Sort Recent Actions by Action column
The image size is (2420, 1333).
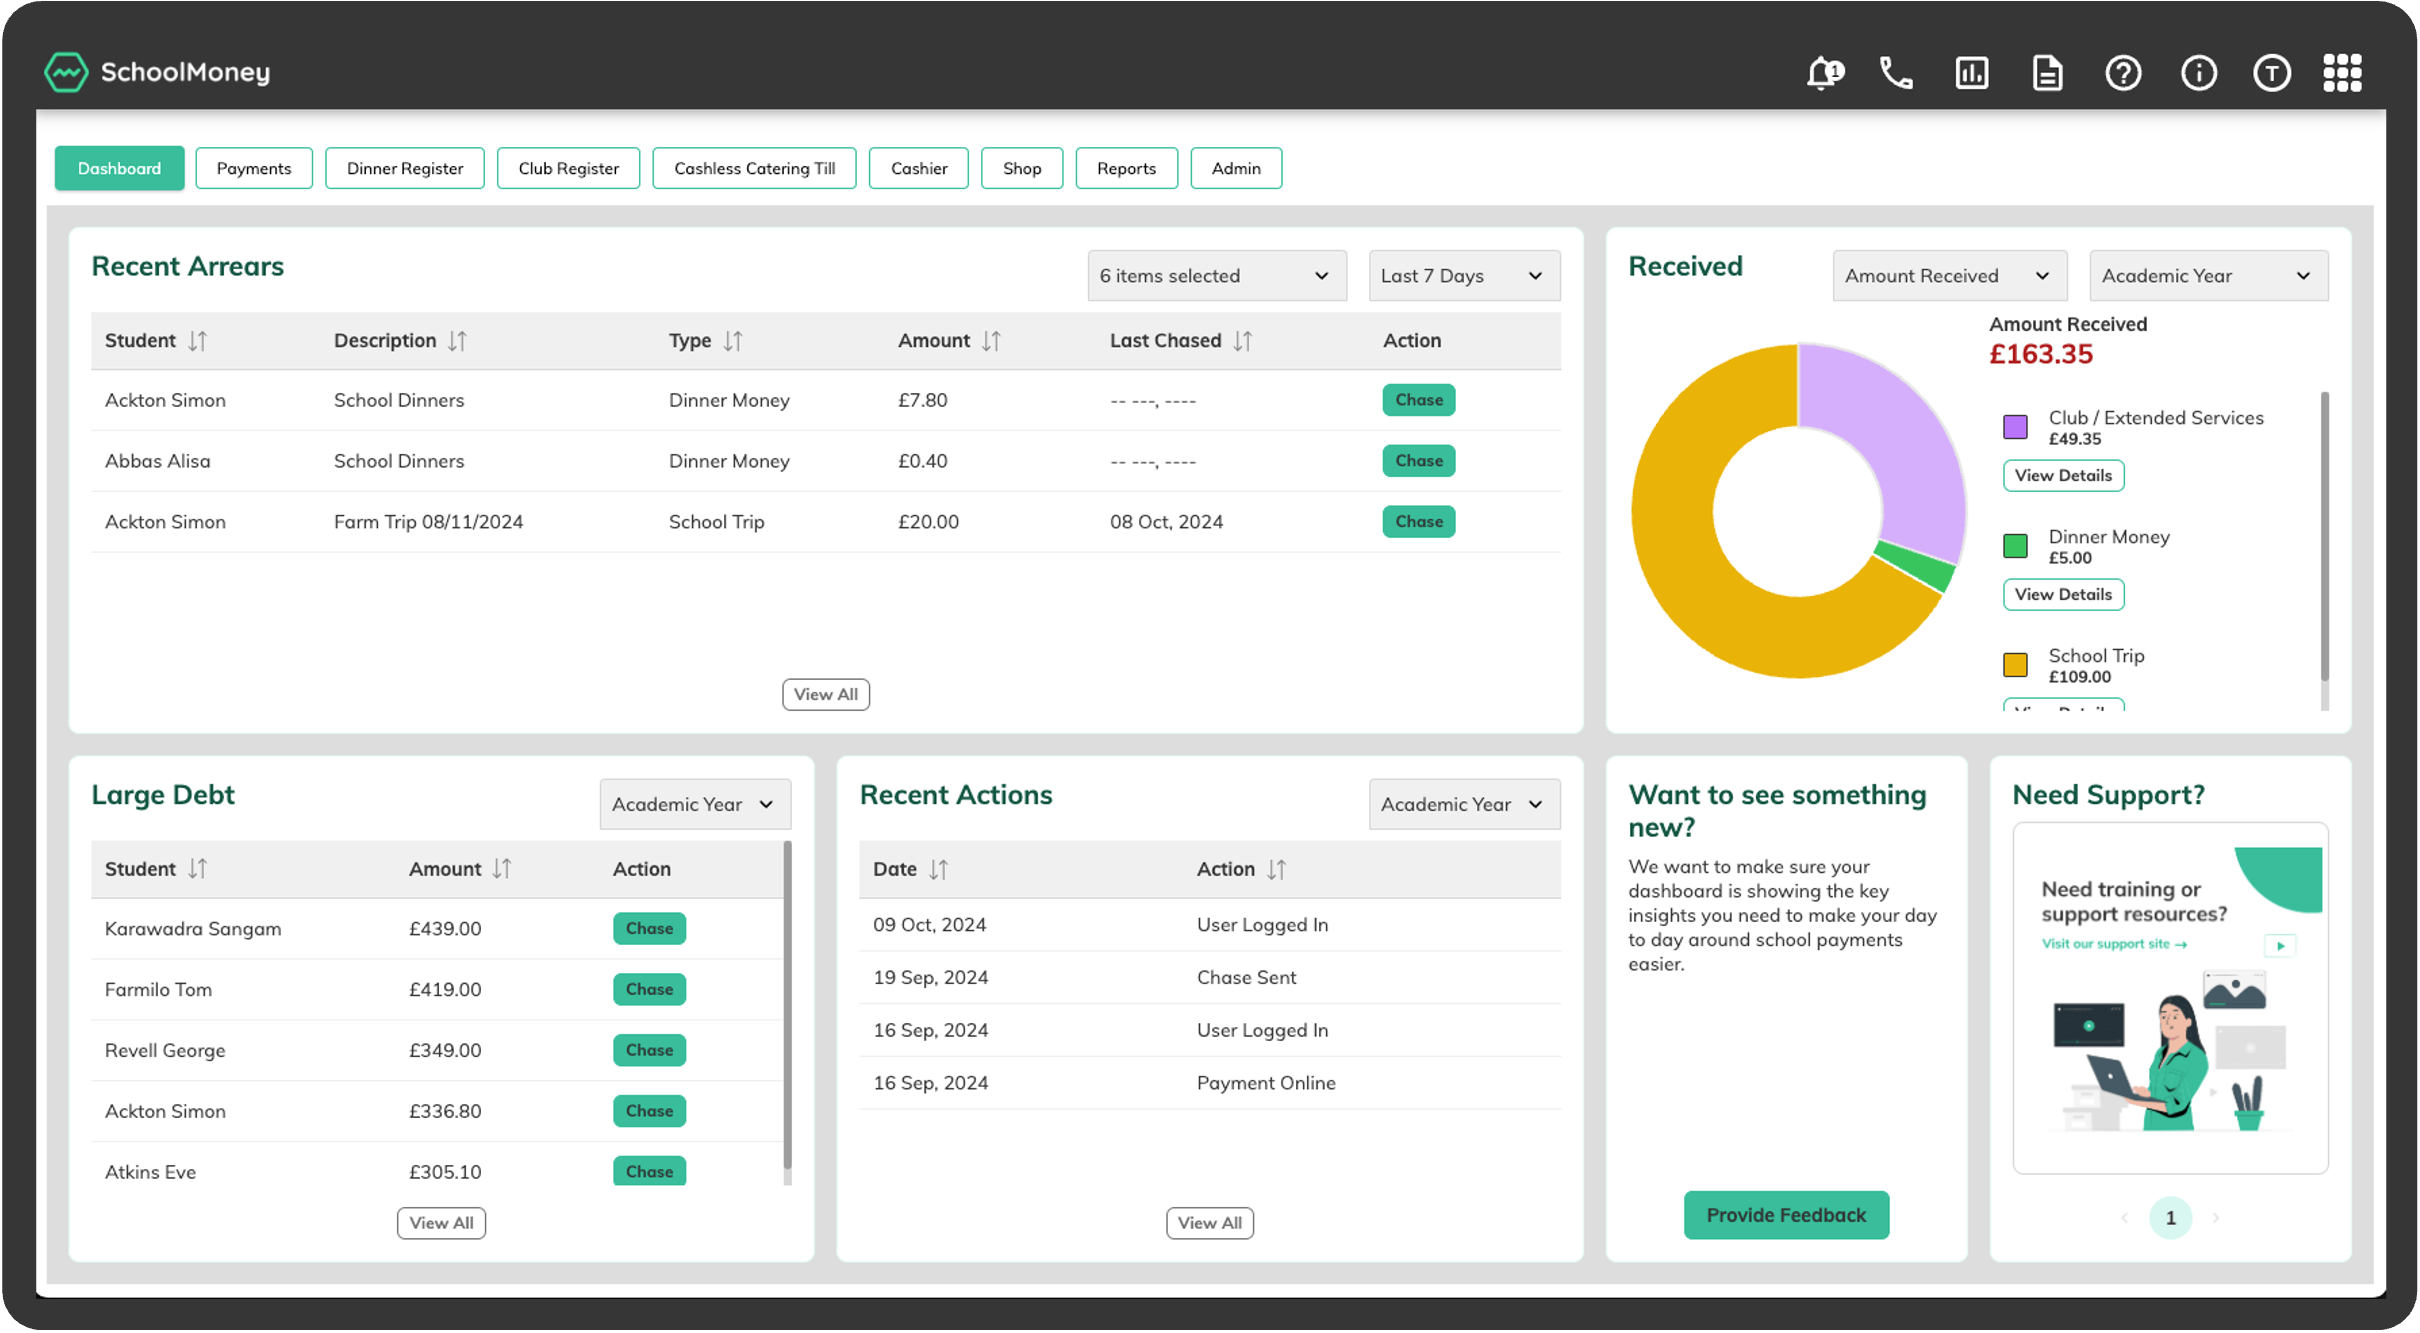point(1276,869)
